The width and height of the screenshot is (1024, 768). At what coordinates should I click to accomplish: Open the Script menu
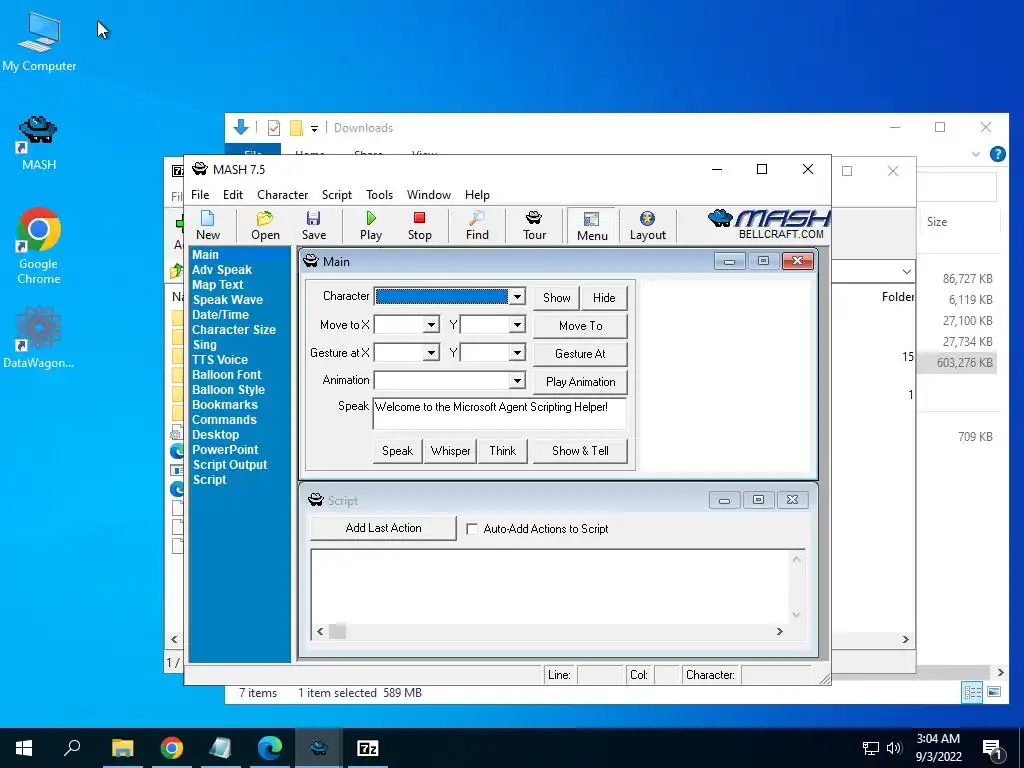(336, 195)
